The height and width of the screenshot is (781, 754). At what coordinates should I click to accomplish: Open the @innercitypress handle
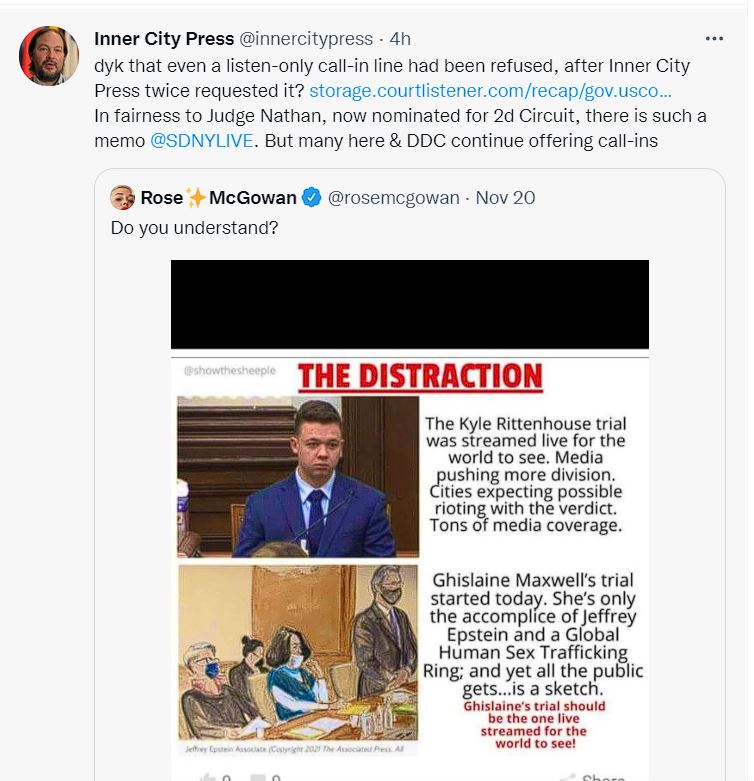[x=306, y=38]
